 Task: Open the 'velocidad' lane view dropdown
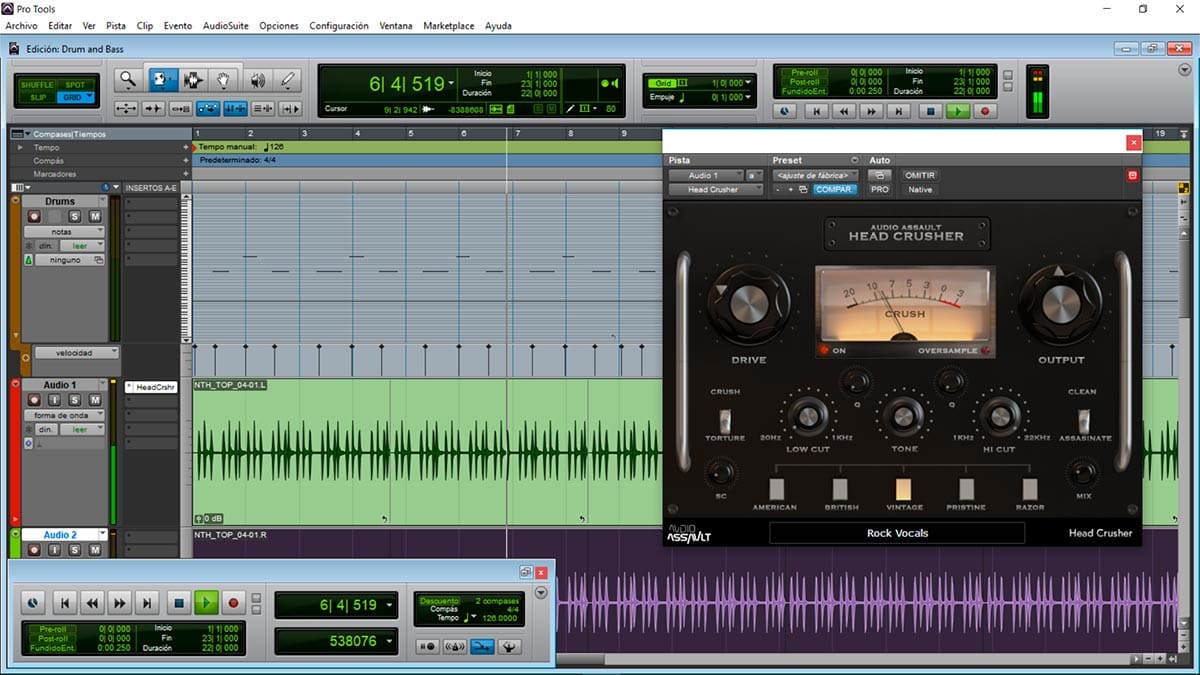tap(76, 352)
